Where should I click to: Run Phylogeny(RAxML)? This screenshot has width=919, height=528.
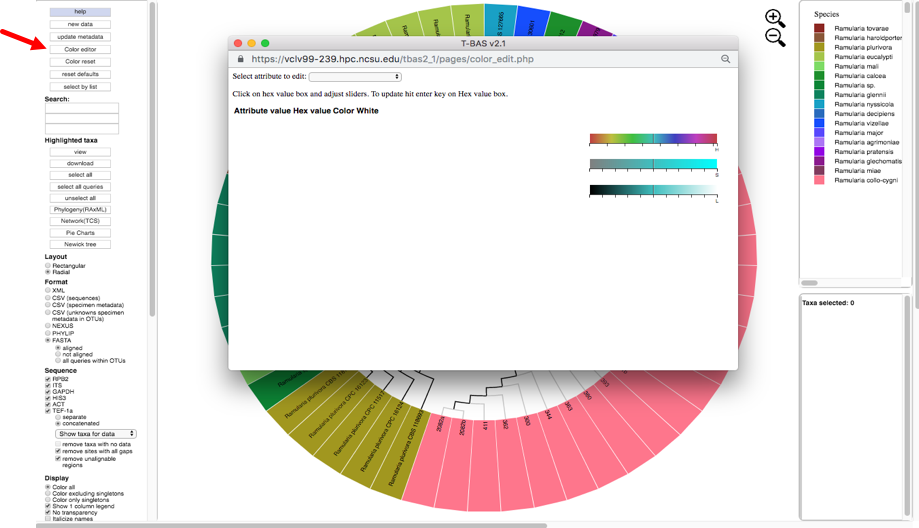pyautogui.click(x=80, y=210)
